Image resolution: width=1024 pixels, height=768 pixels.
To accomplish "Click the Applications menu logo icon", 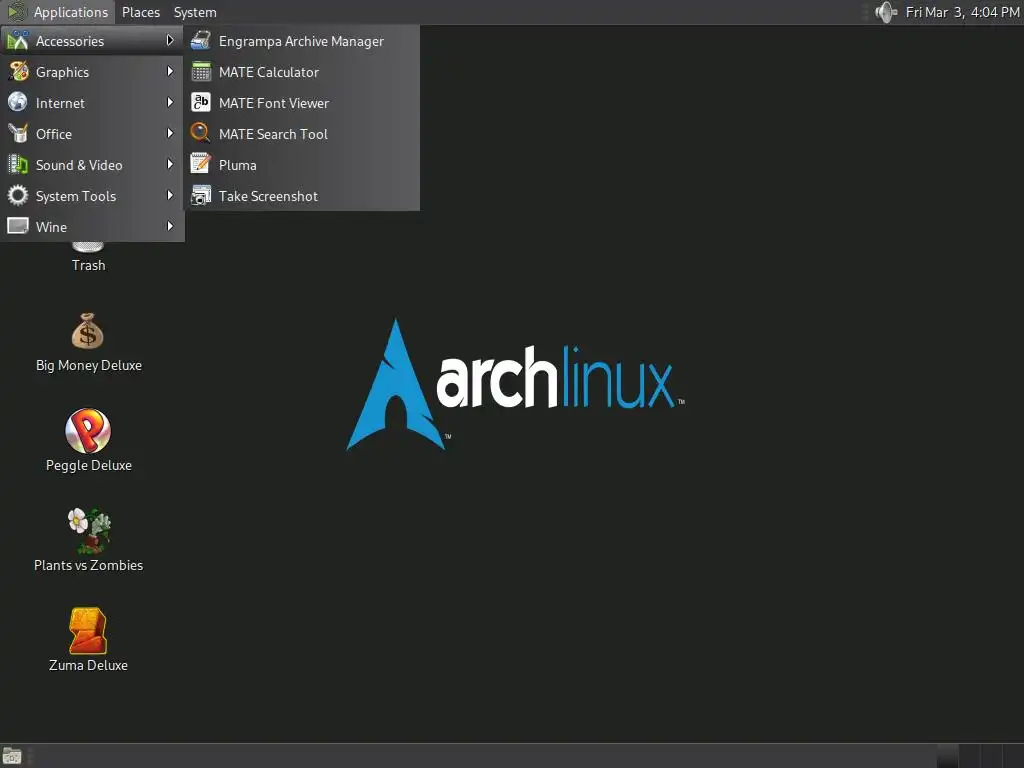I will point(16,12).
